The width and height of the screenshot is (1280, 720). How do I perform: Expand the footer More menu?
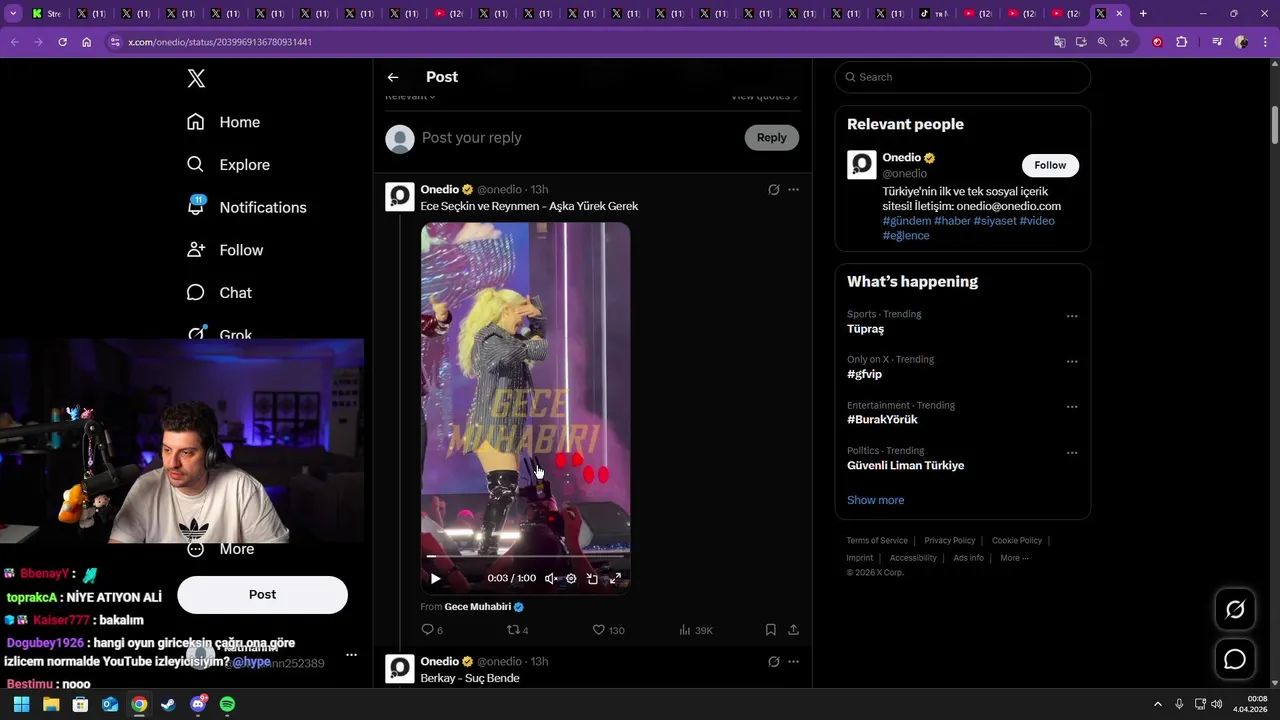point(1014,558)
